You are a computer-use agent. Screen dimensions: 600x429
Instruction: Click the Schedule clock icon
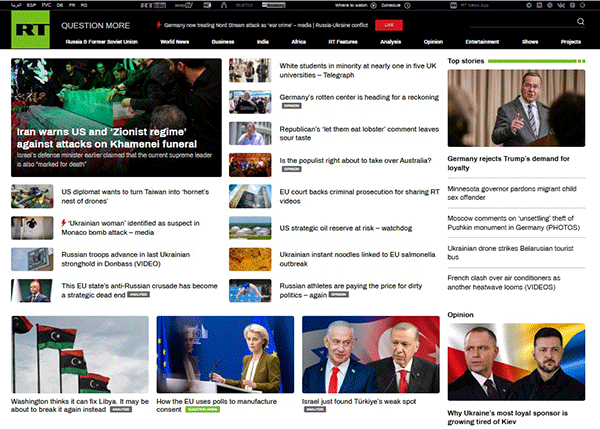pos(407,5)
